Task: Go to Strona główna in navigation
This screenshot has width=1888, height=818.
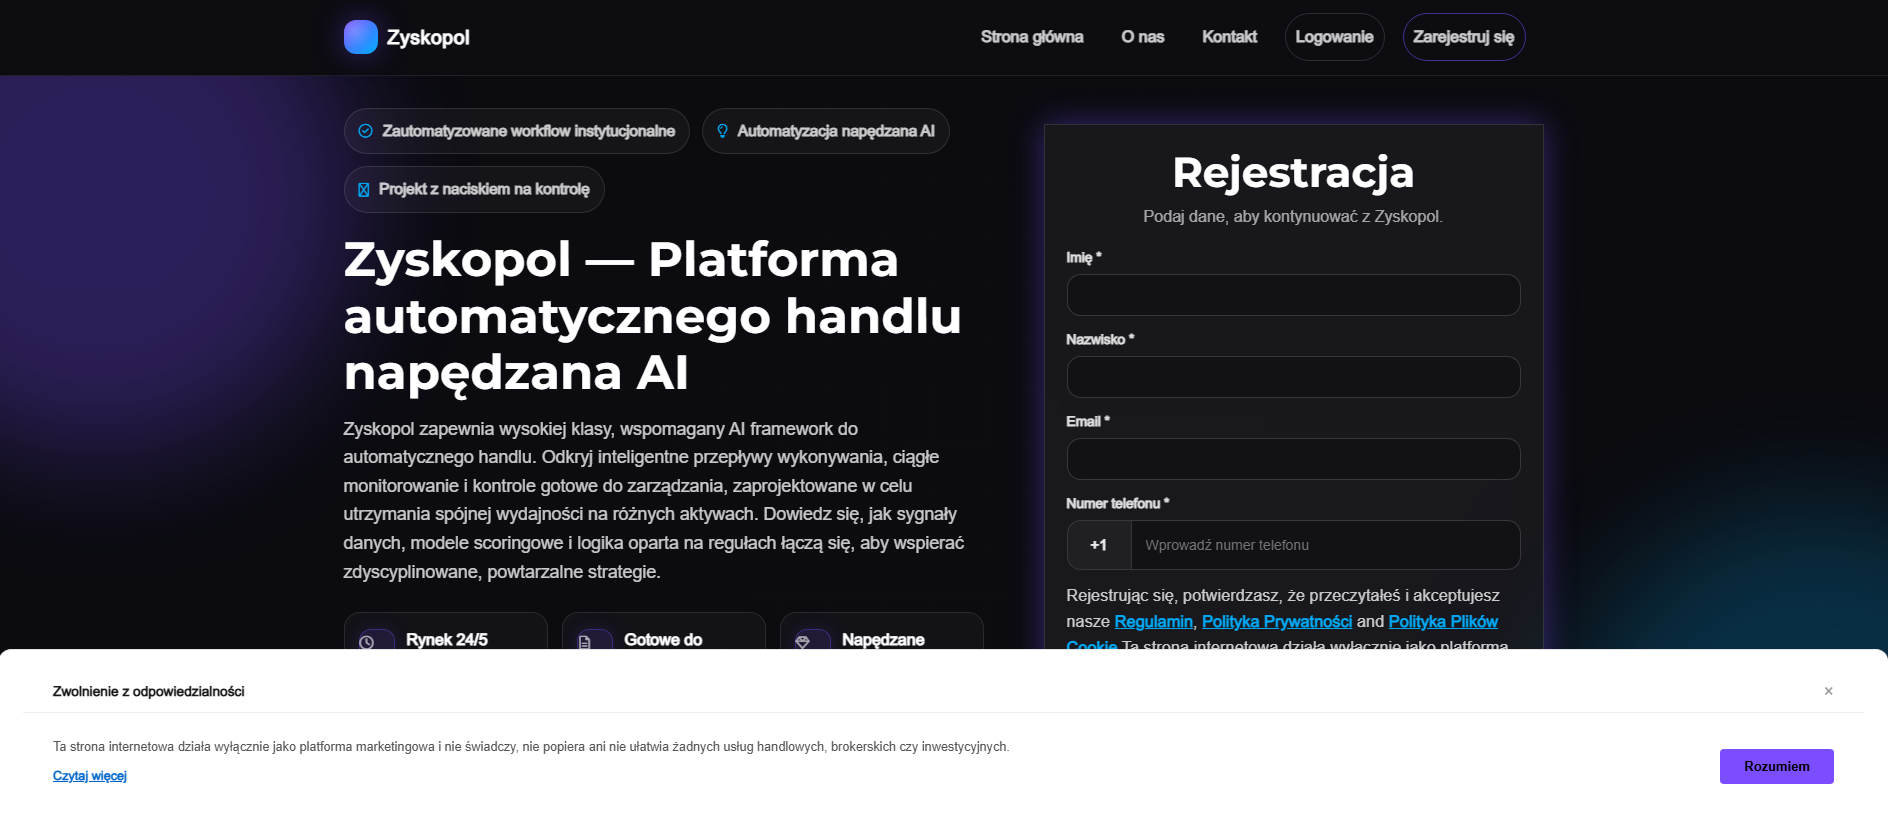Action: pyautogui.click(x=1032, y=37)
